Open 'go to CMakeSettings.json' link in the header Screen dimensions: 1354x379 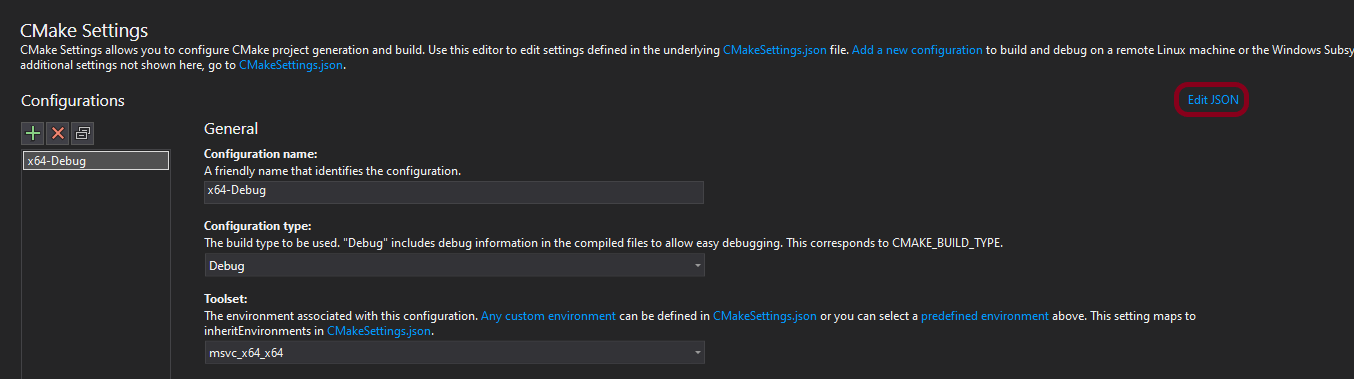point(291,65)
